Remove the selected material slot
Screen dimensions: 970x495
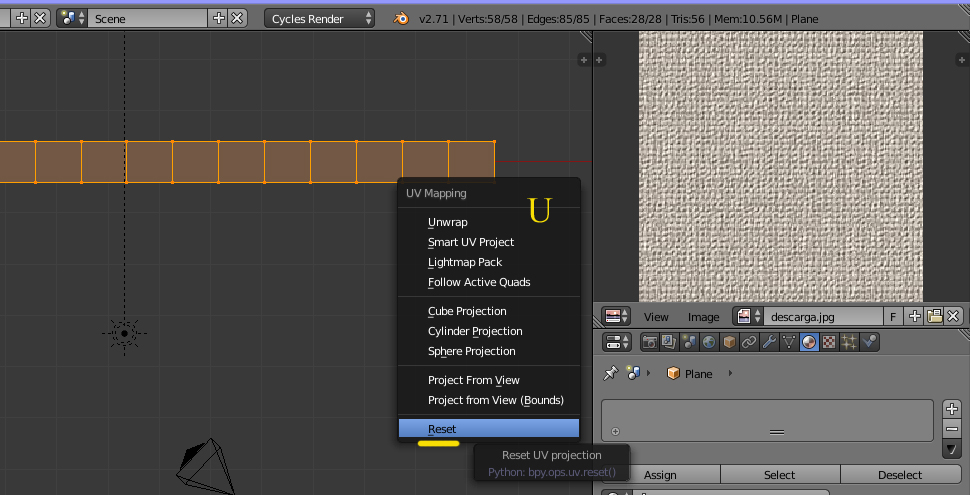[x=952, y=429]
